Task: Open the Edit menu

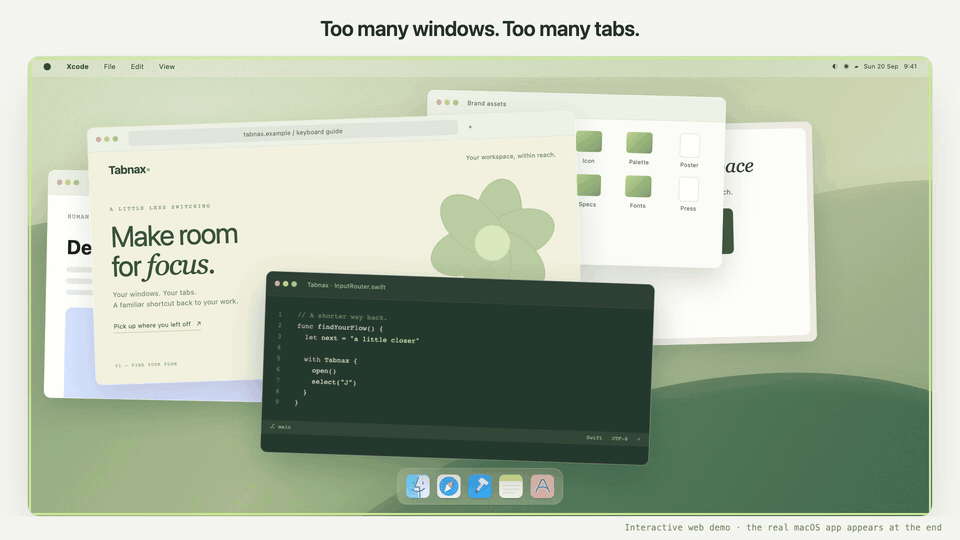Action: (x=137, y=67)
